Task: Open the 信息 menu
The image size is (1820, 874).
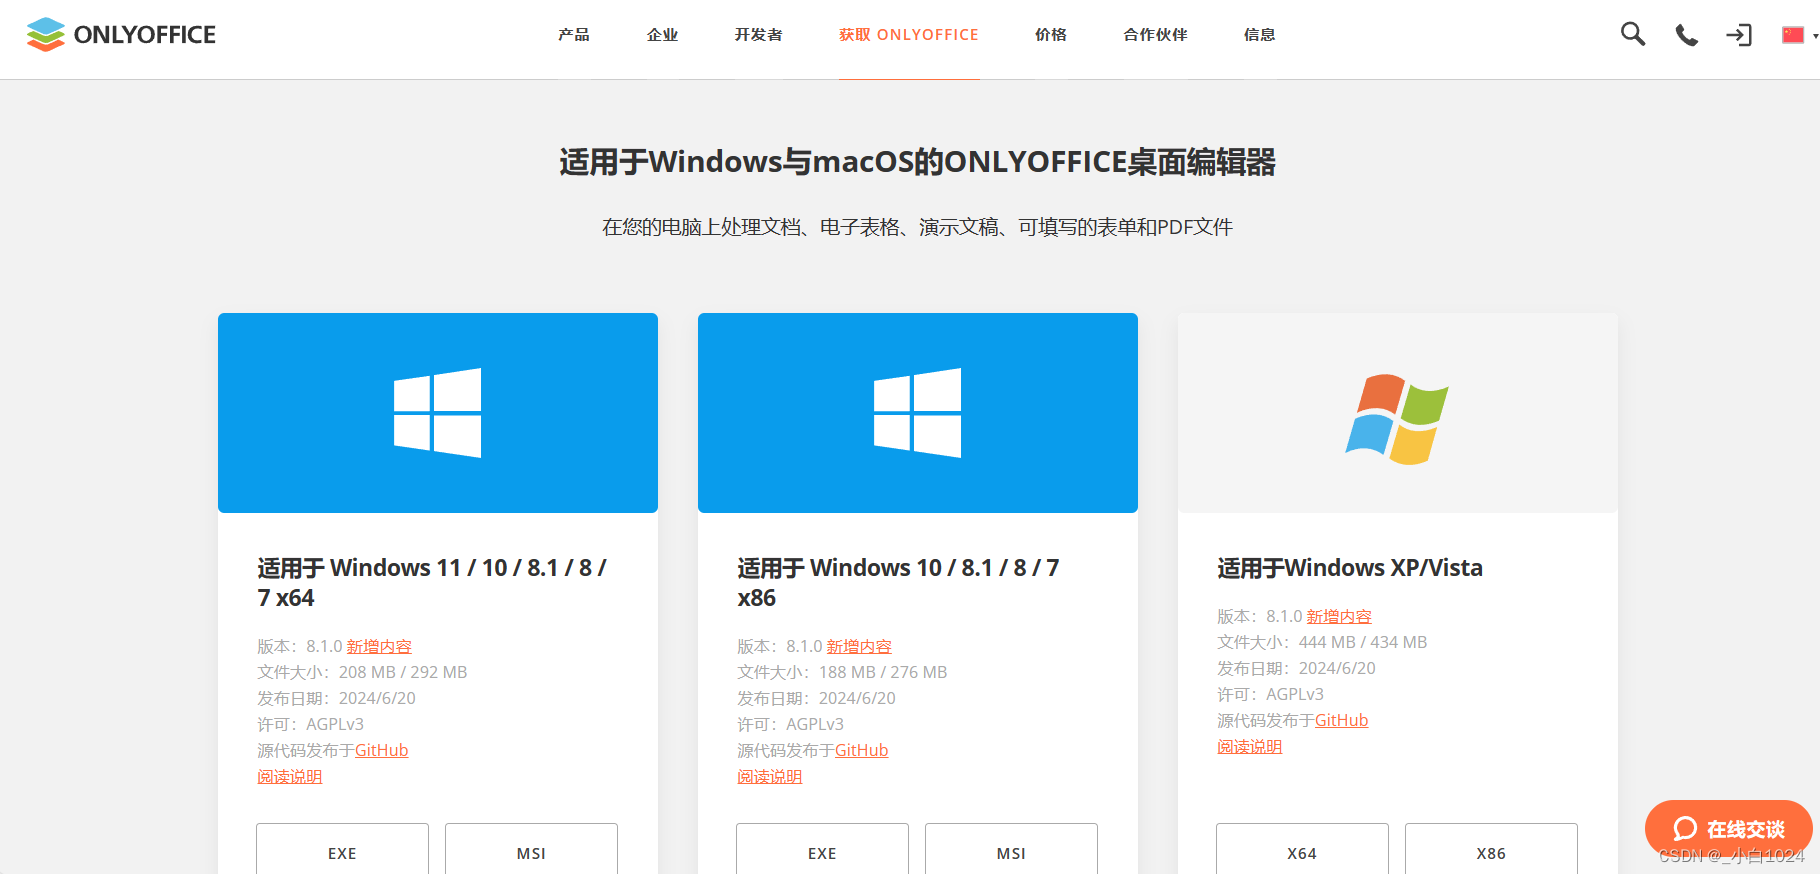Action: click(x=1259, y=35)
